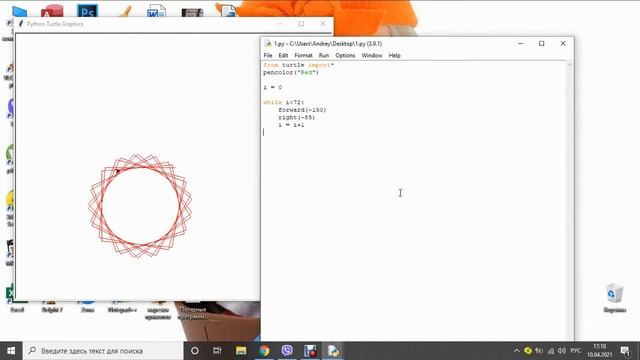Open the Format menu in IDLE
Screen dimensions: 640x360
[303, 55]
